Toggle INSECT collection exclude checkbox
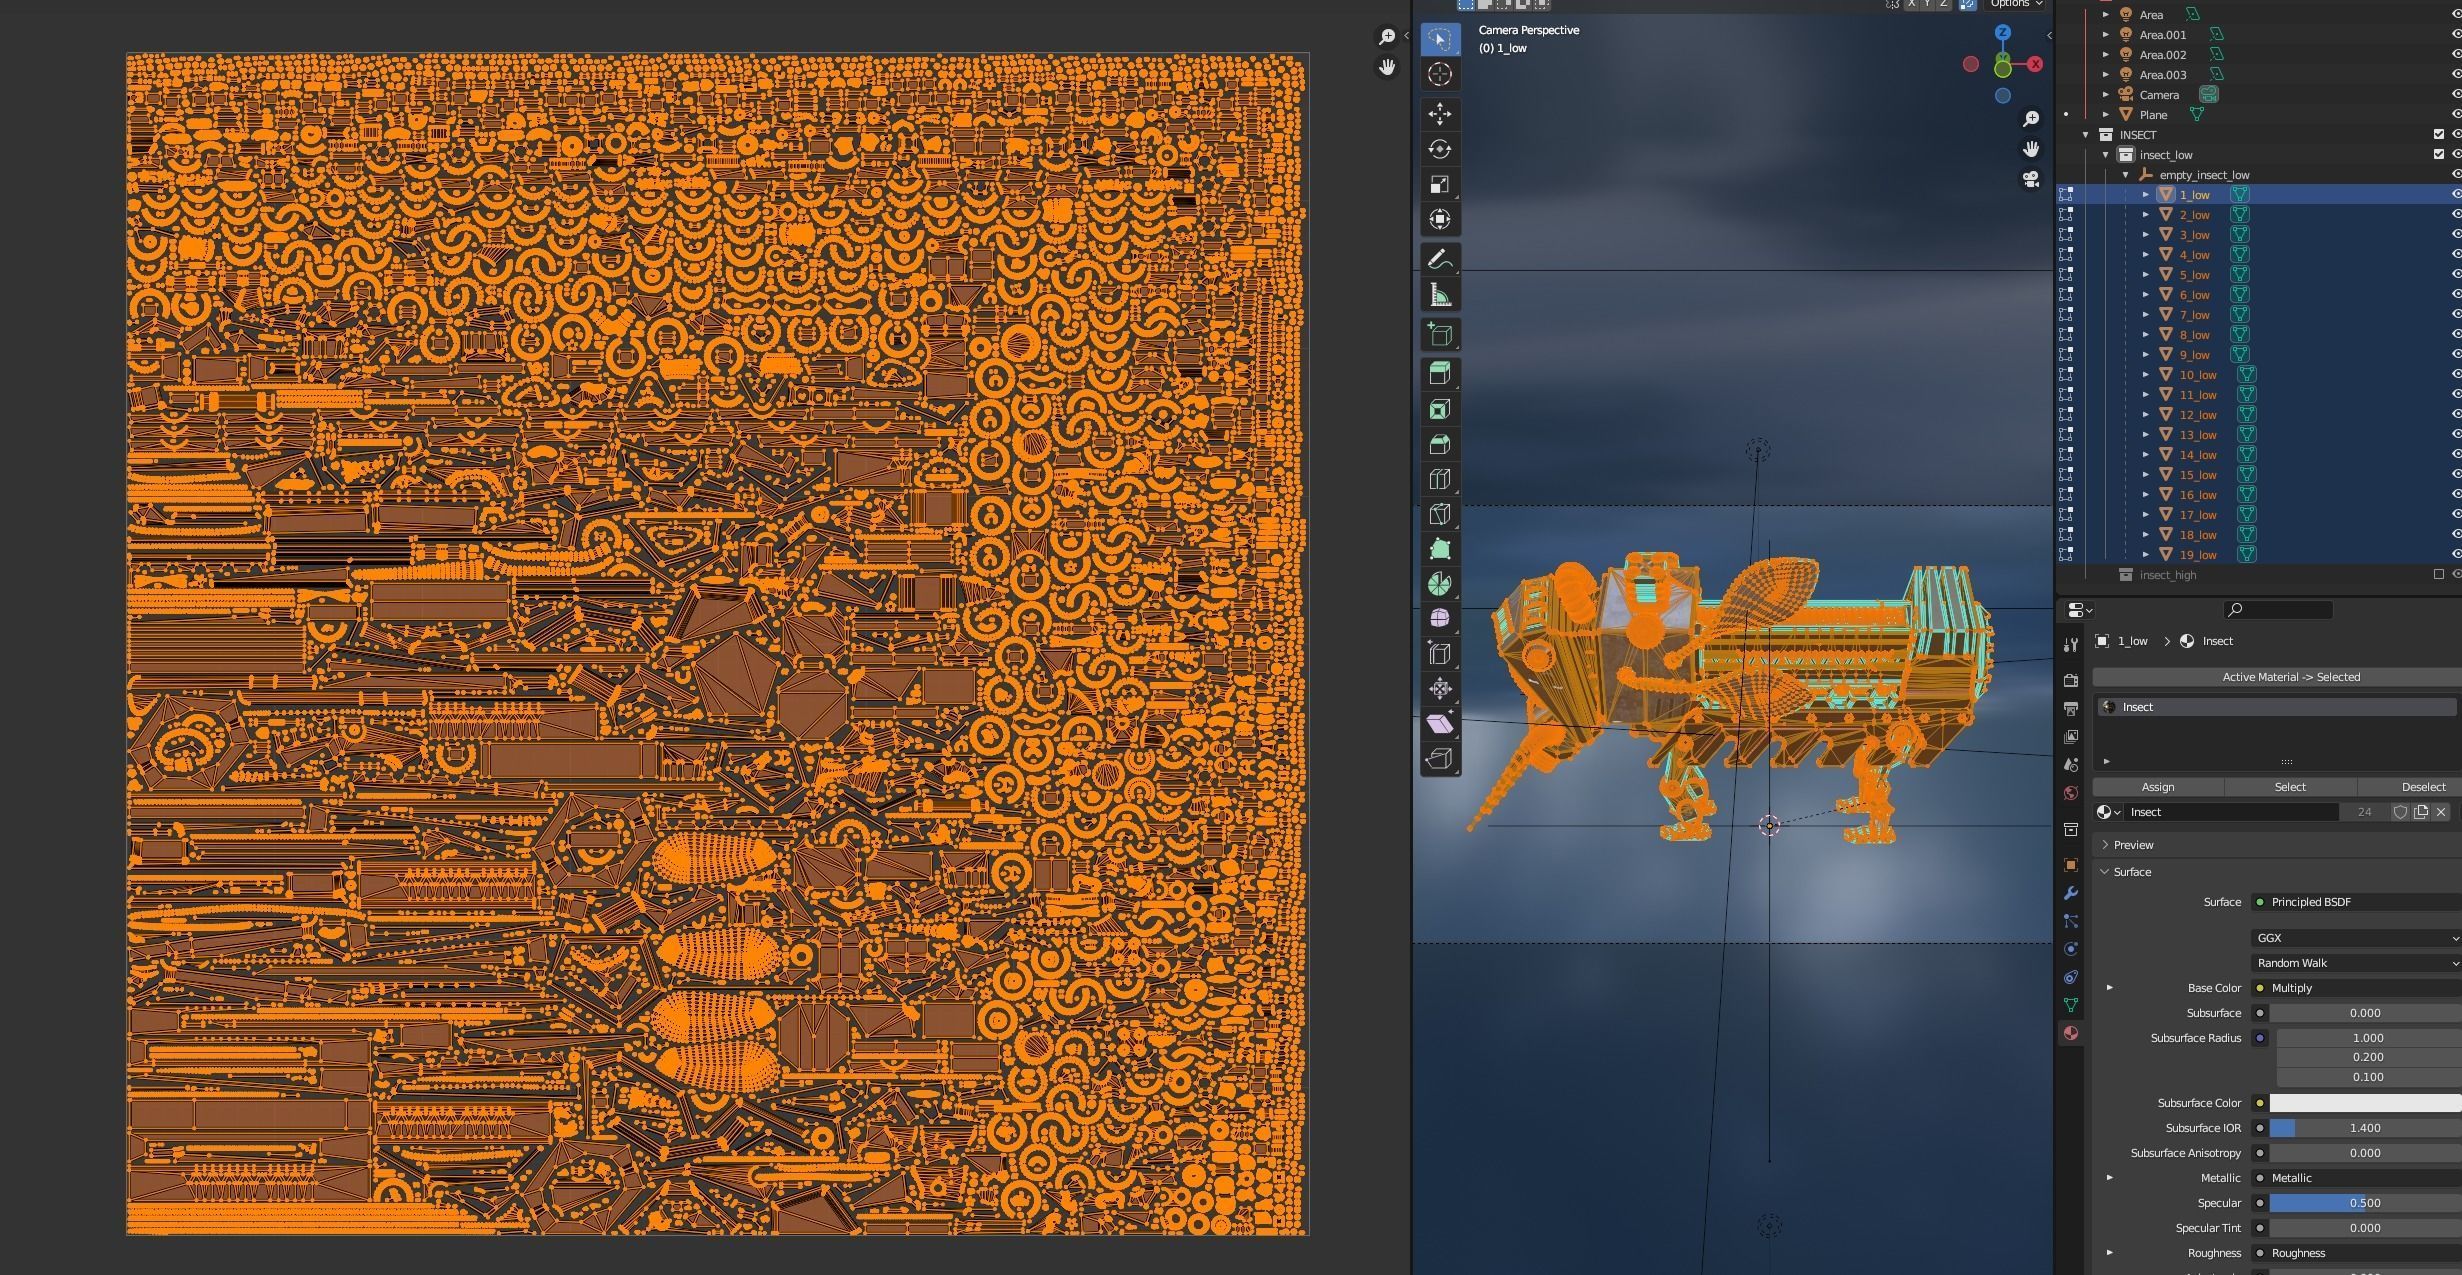 point(2438,134)
